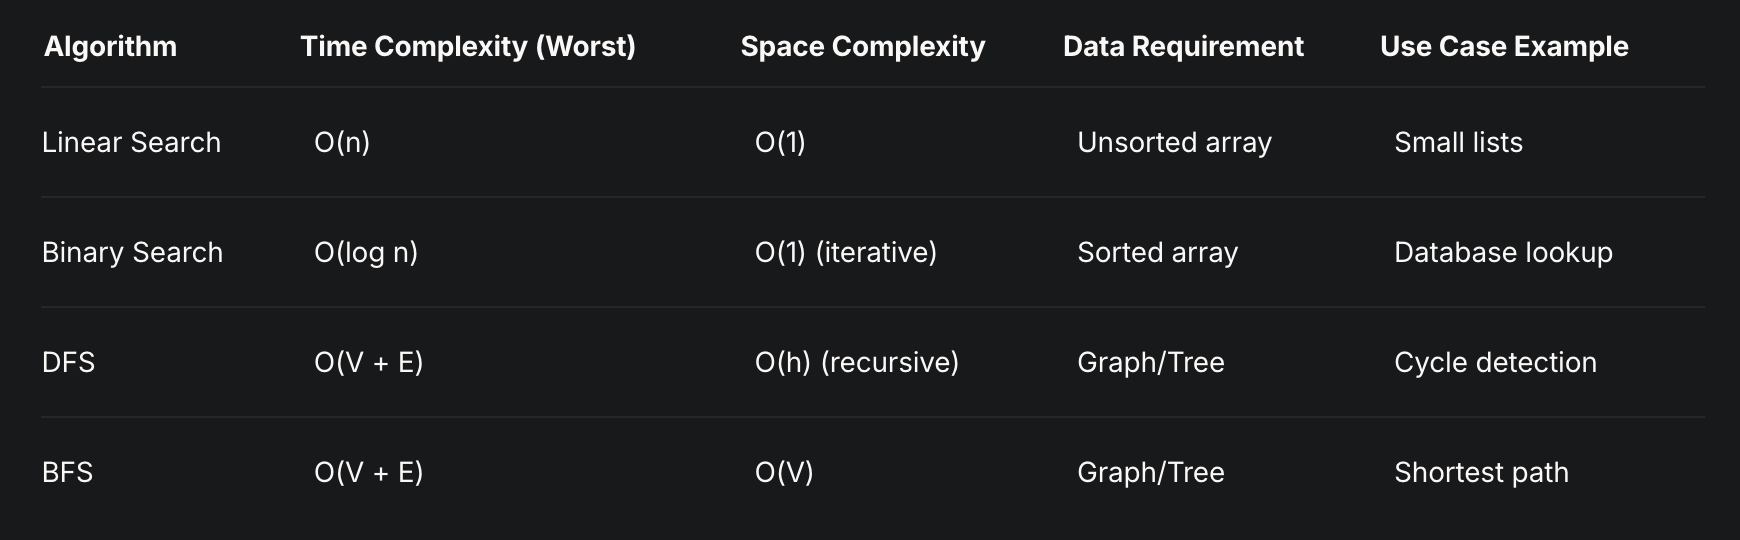Viewport: 1740px width, 540px height.
Task: Click the Shortest path use case
Action: 1481,472
